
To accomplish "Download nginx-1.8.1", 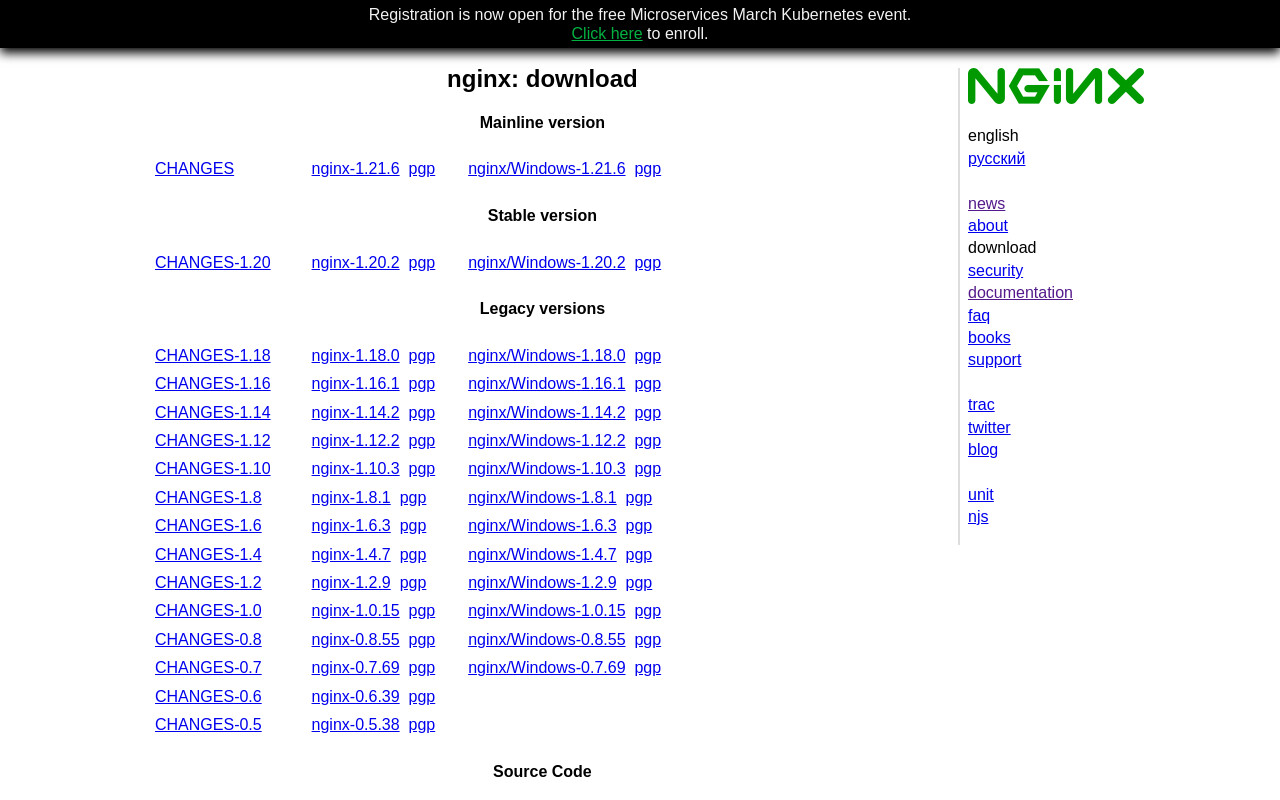I will (x=351, y=498).
